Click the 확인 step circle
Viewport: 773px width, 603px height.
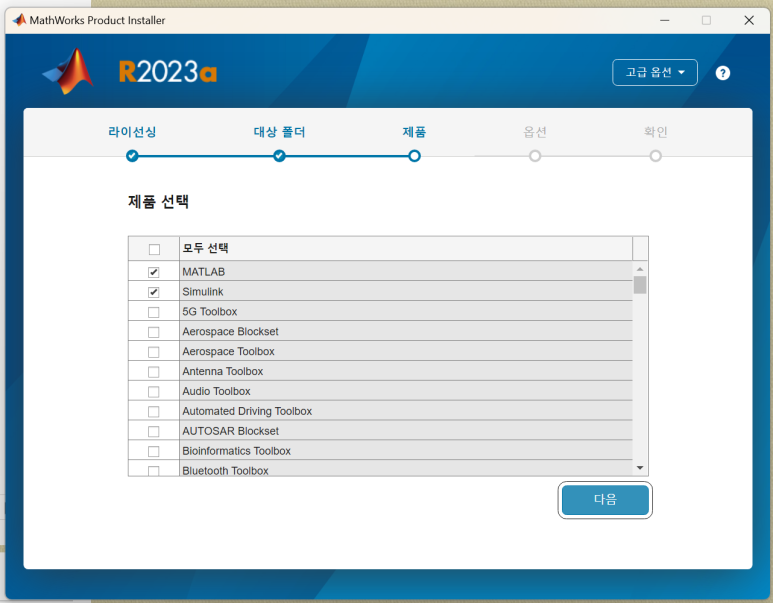tap(656, 156)
